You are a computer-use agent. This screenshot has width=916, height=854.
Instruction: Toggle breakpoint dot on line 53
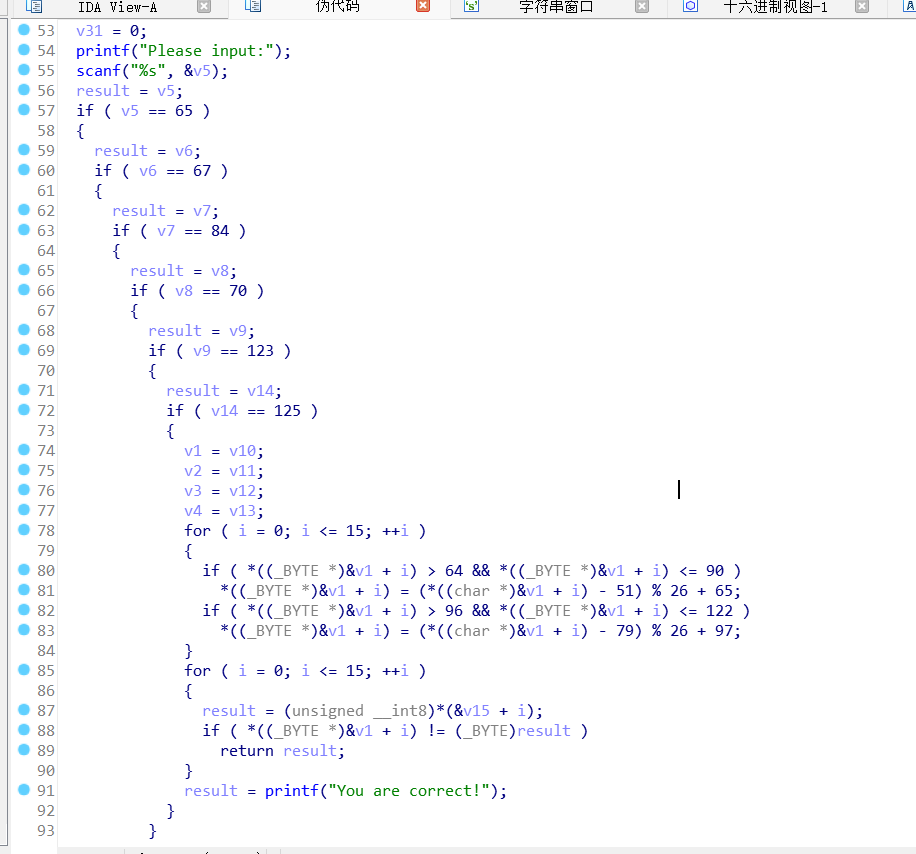pyautogui.click(x=24, y=30)
